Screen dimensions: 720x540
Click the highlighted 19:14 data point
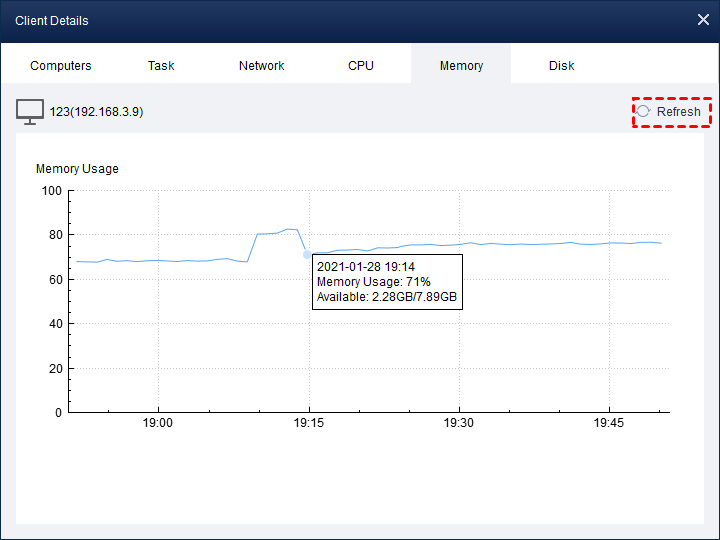point(307,254)
